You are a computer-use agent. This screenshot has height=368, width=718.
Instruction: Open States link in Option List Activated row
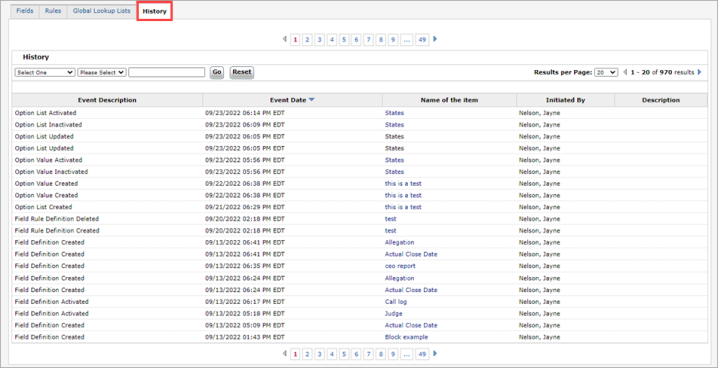coord(394,113)
